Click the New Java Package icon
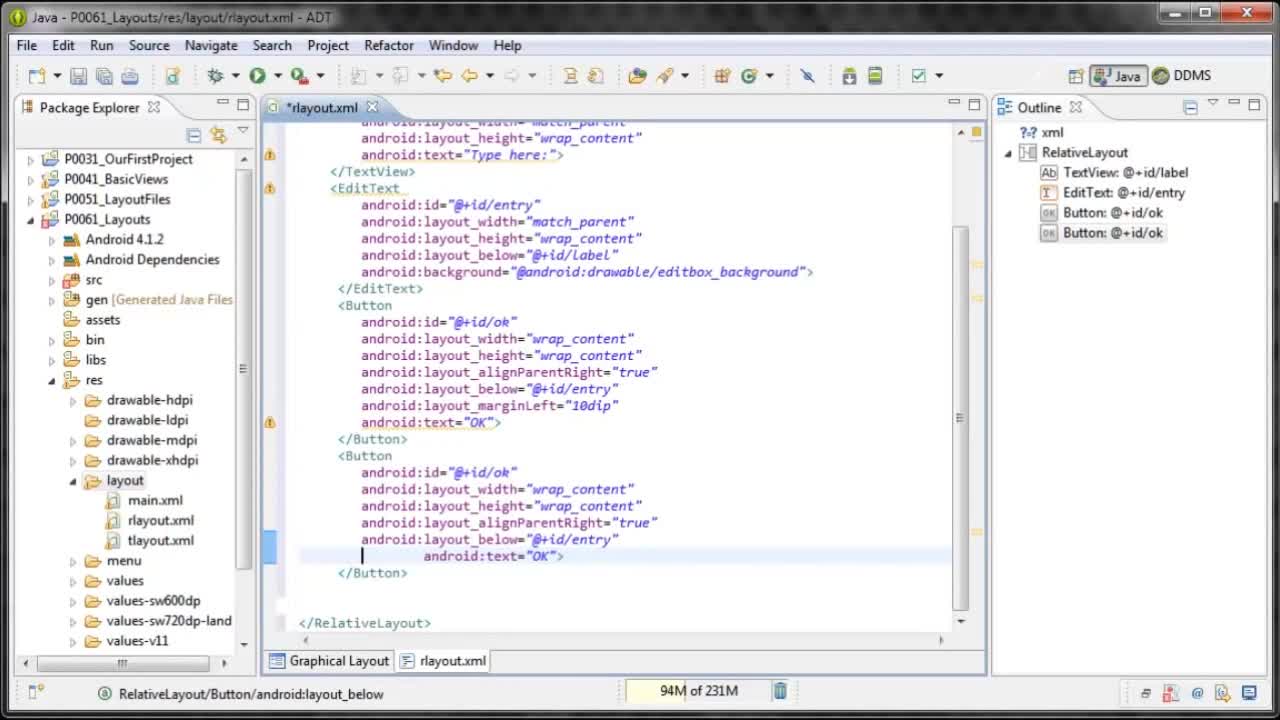 point(722,76)
